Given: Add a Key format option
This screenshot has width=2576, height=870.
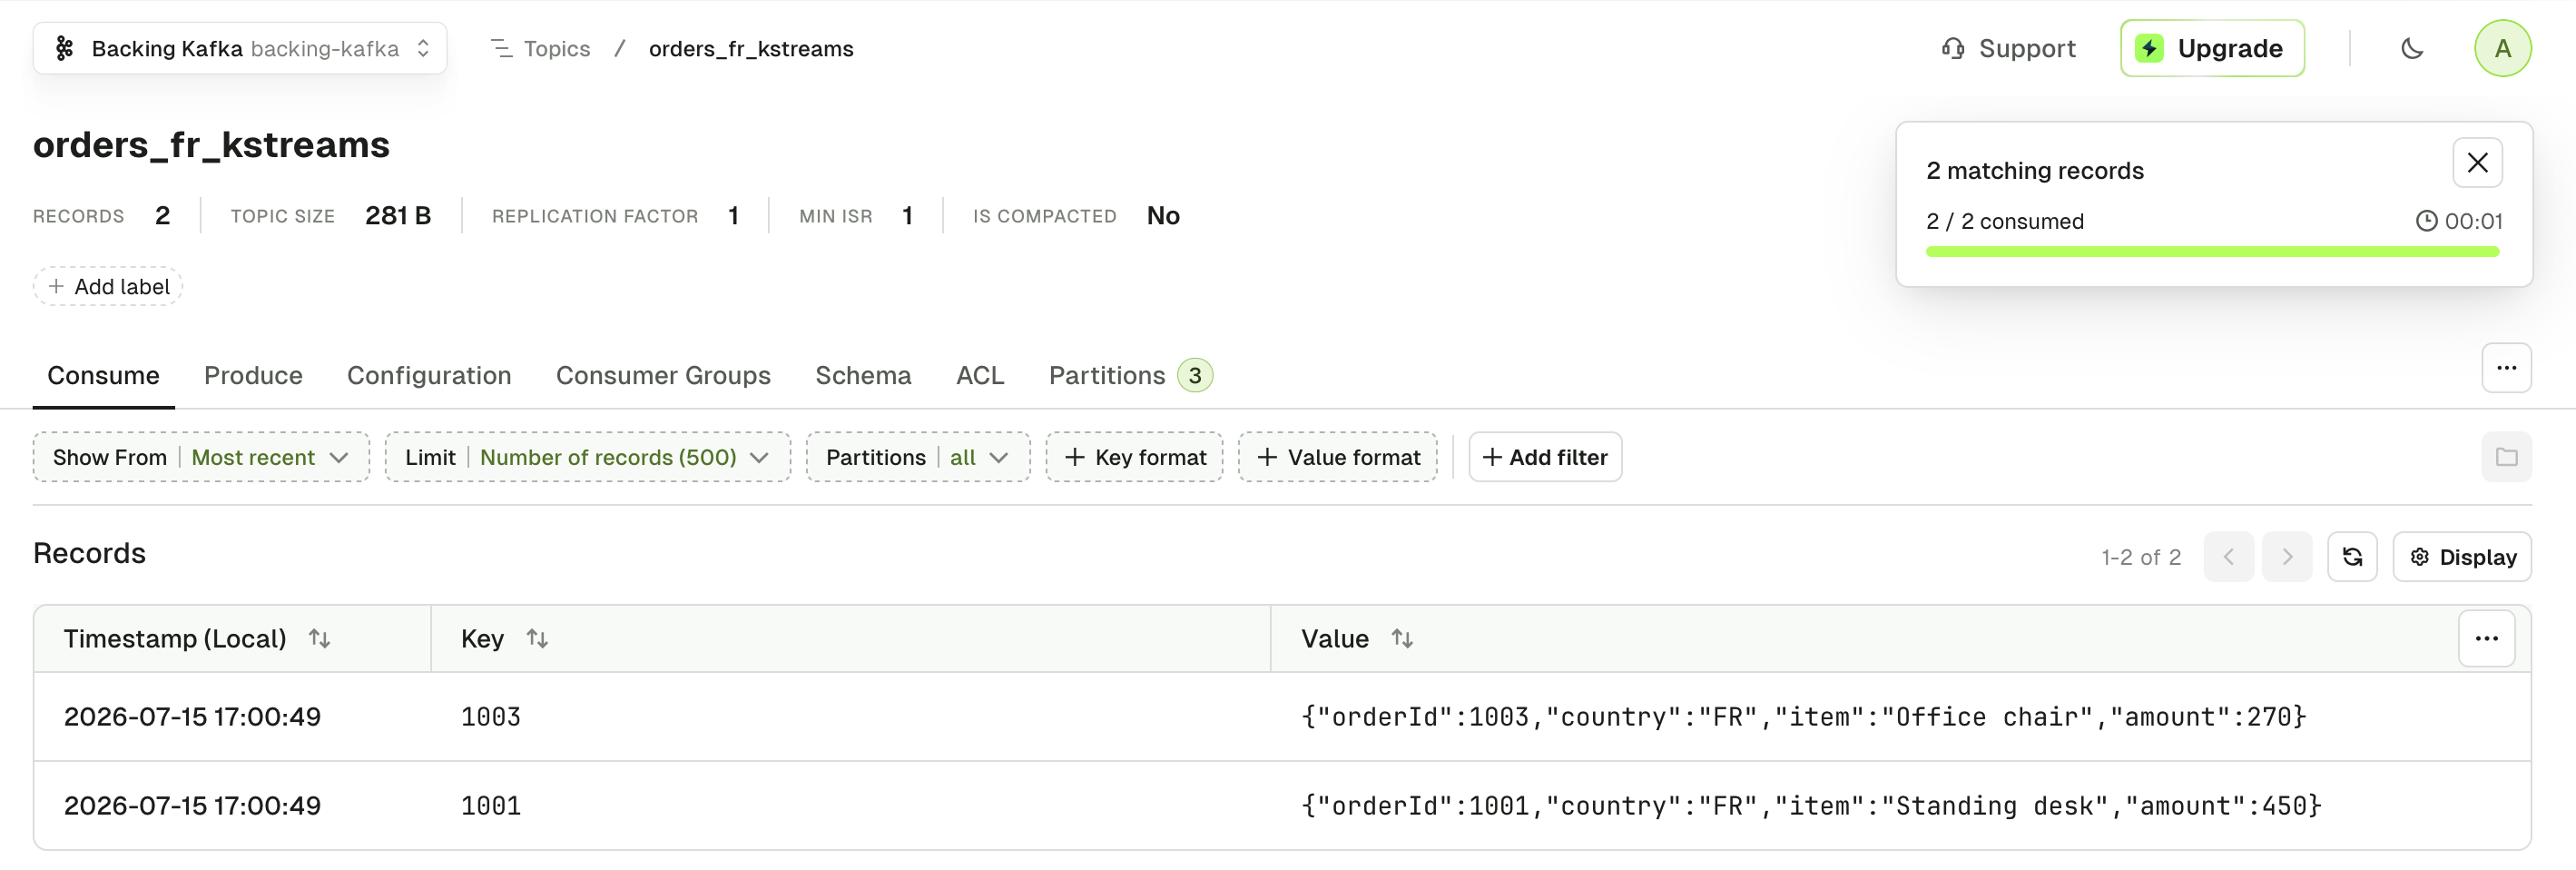Looking at the screenshot, I should pos(1134,457).
